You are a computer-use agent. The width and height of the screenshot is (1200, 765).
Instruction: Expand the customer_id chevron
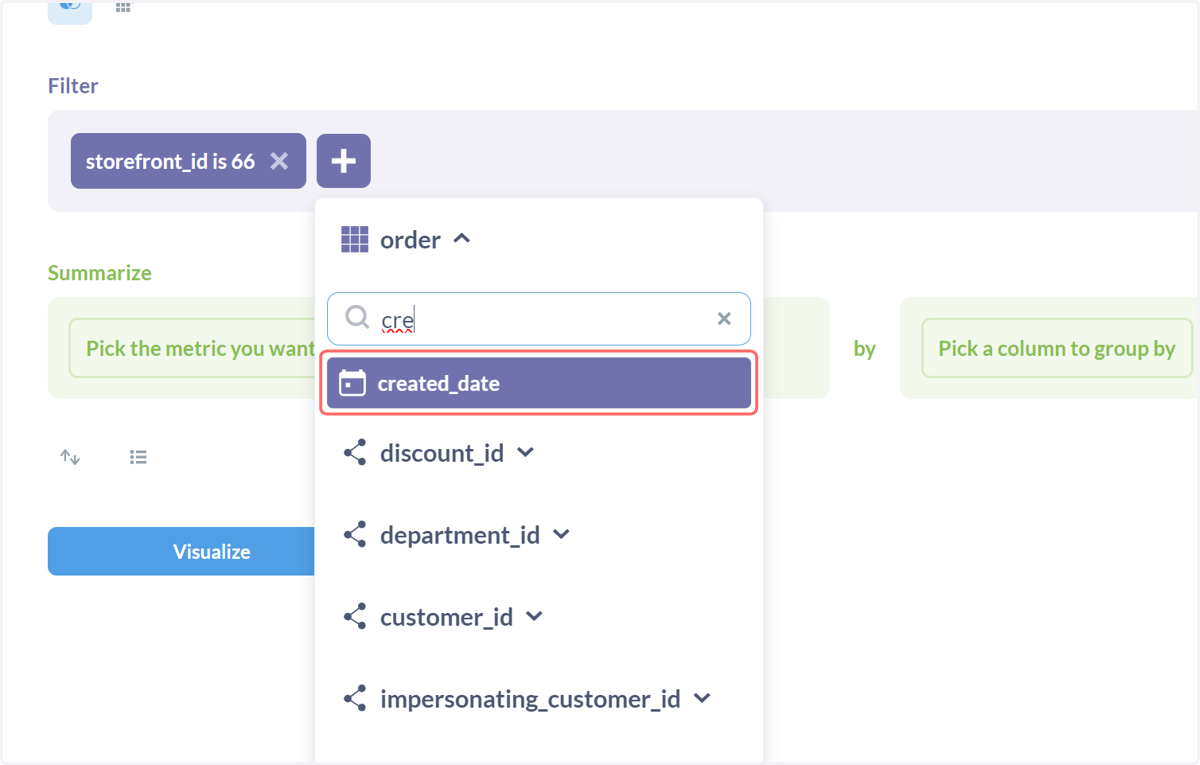[x=535, y=617]
